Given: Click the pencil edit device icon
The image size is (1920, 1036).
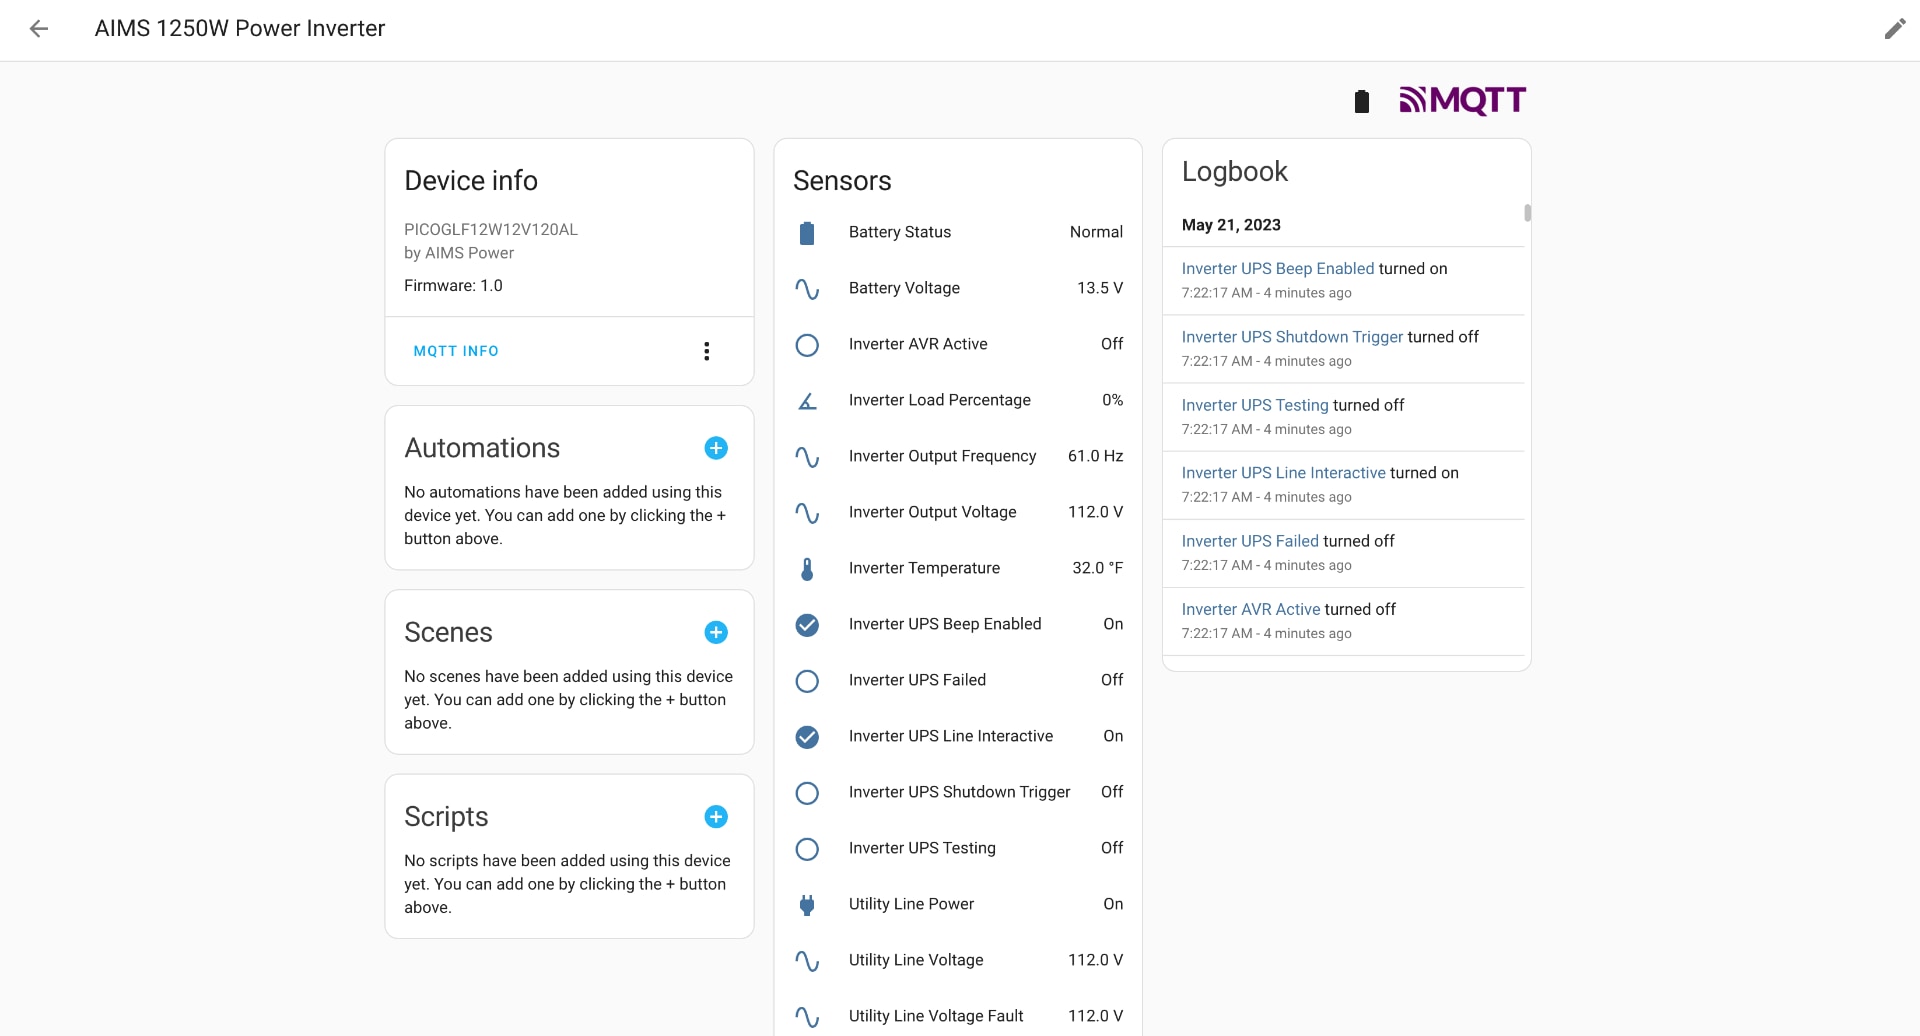Looking at the screenshot, I should [x=1894, y=29].
